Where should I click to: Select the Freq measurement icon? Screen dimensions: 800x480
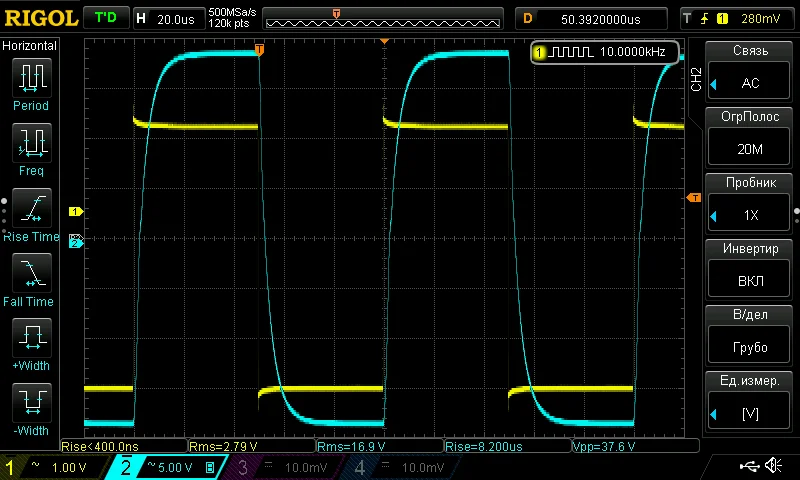click(31, 142)
